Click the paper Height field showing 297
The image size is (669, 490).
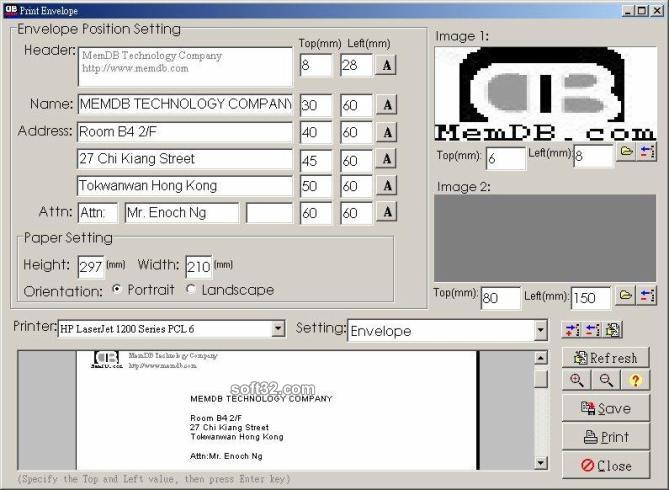point(91,267)
